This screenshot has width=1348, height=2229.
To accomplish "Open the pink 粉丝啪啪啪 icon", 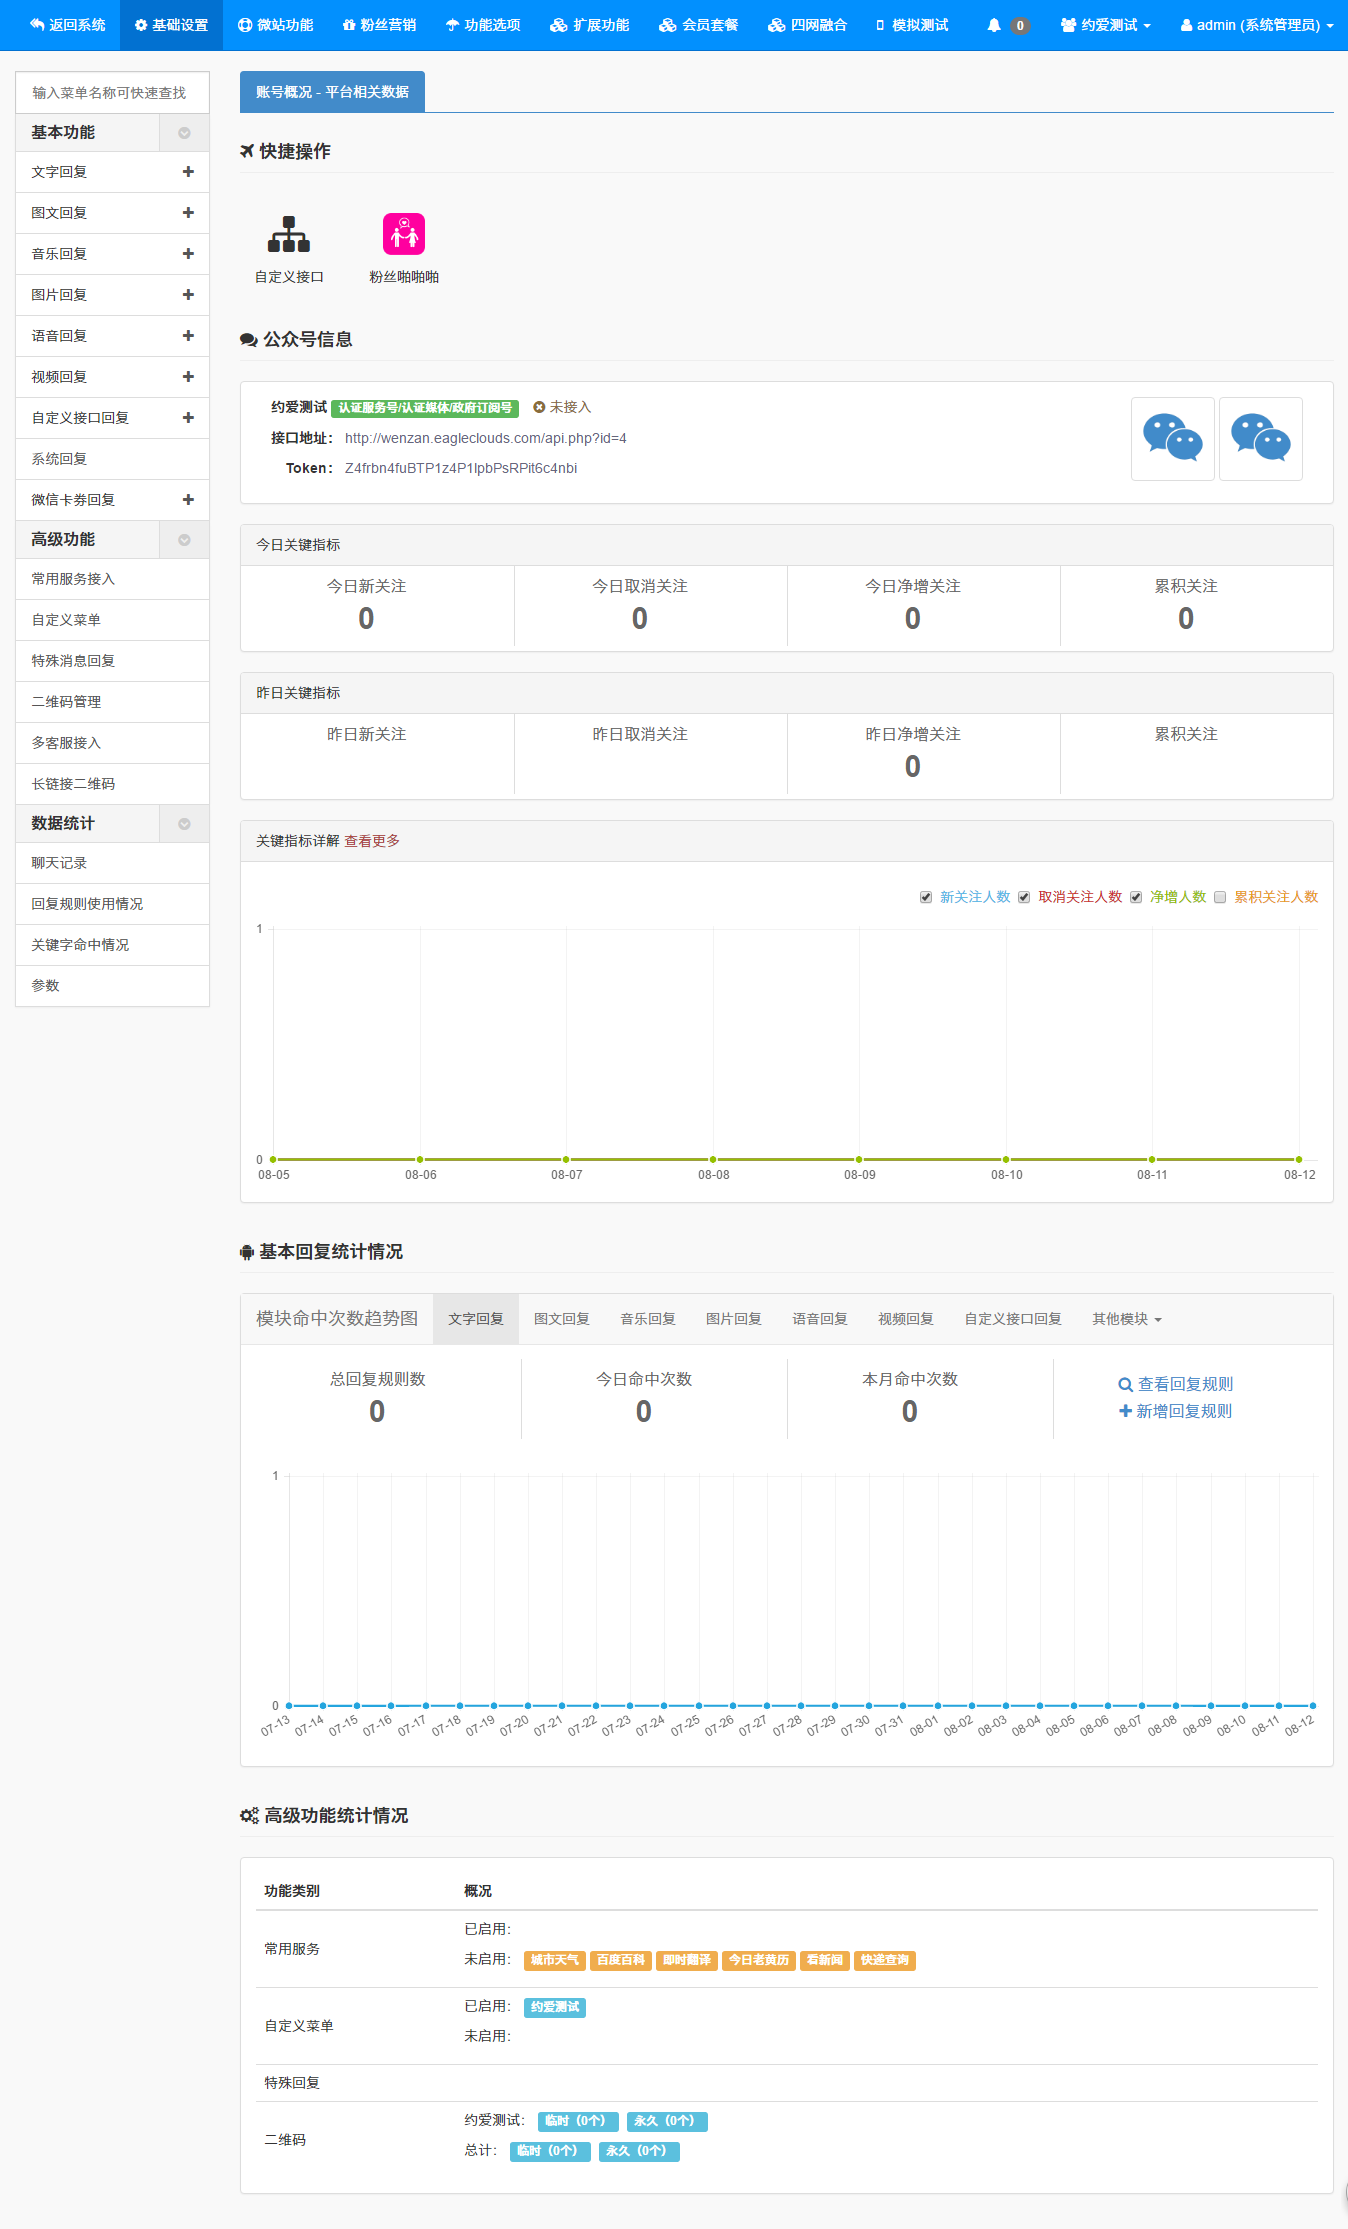I will [x=404, y=235].
